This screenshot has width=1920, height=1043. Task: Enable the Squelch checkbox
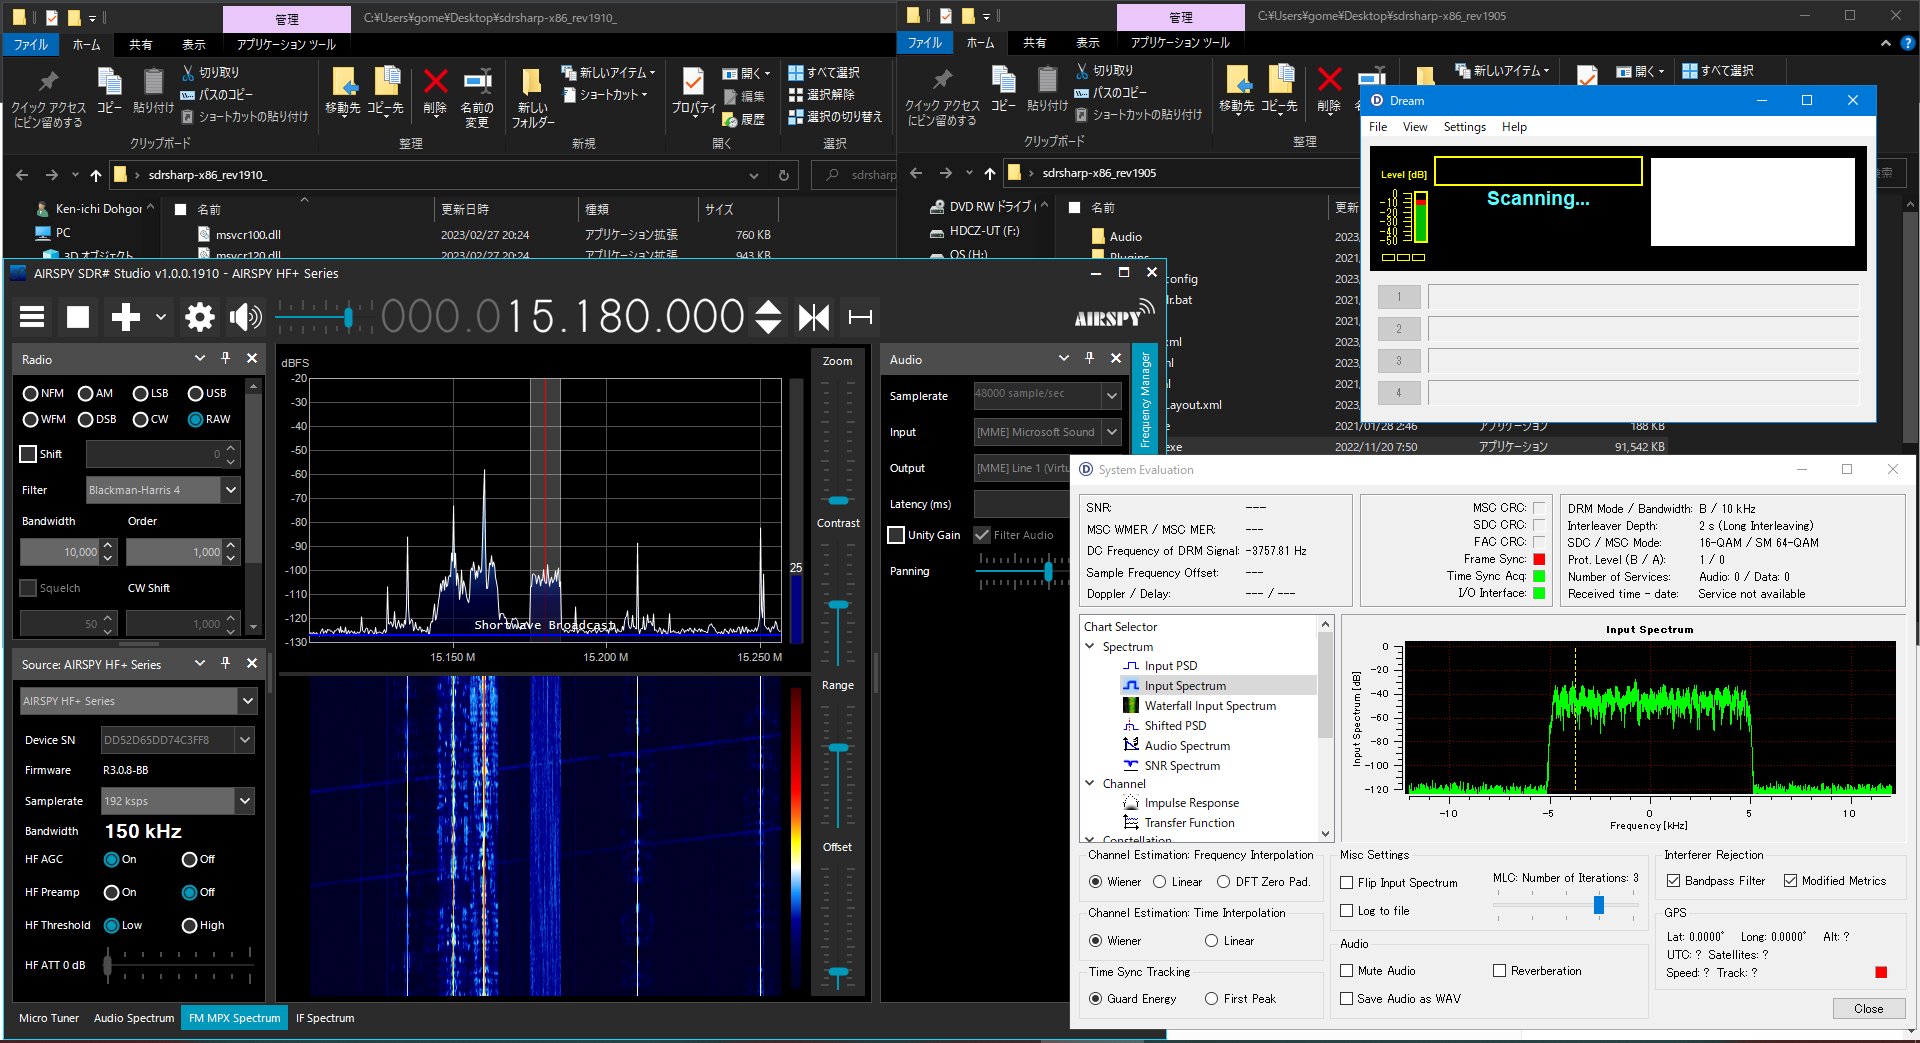point(27,588)
